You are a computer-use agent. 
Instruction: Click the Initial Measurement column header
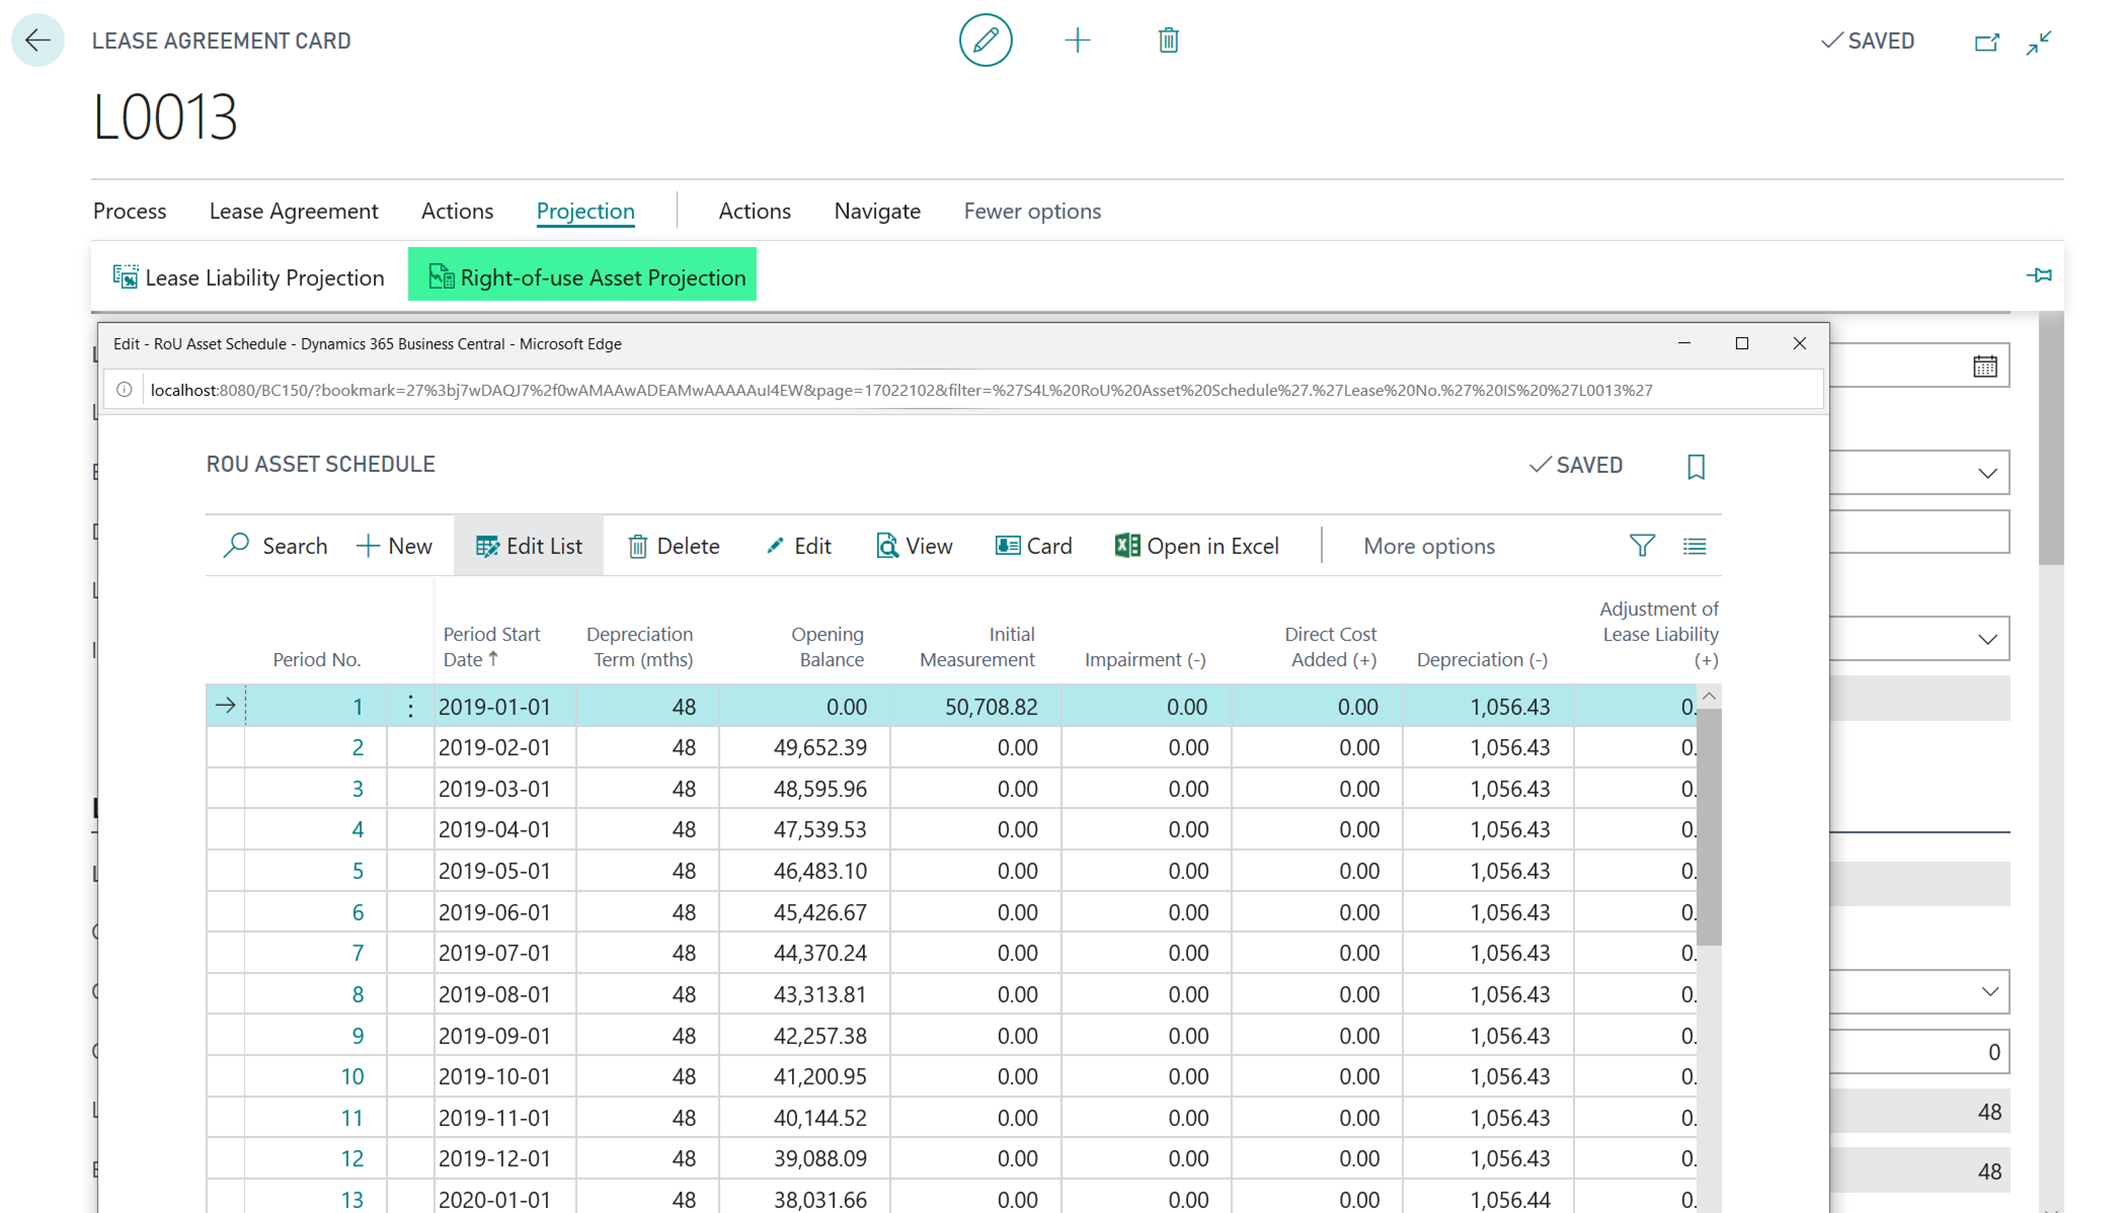[977, 646]
